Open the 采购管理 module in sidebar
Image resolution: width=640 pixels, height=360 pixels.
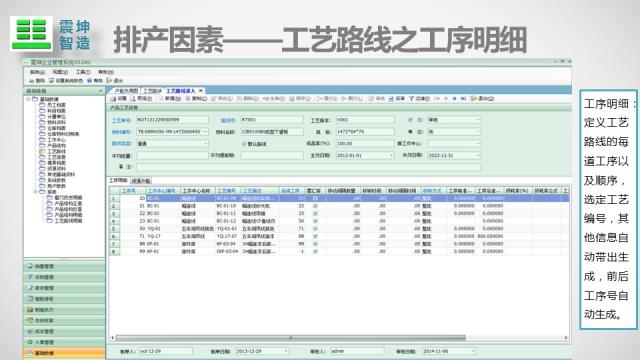click(x=64, y=277)
